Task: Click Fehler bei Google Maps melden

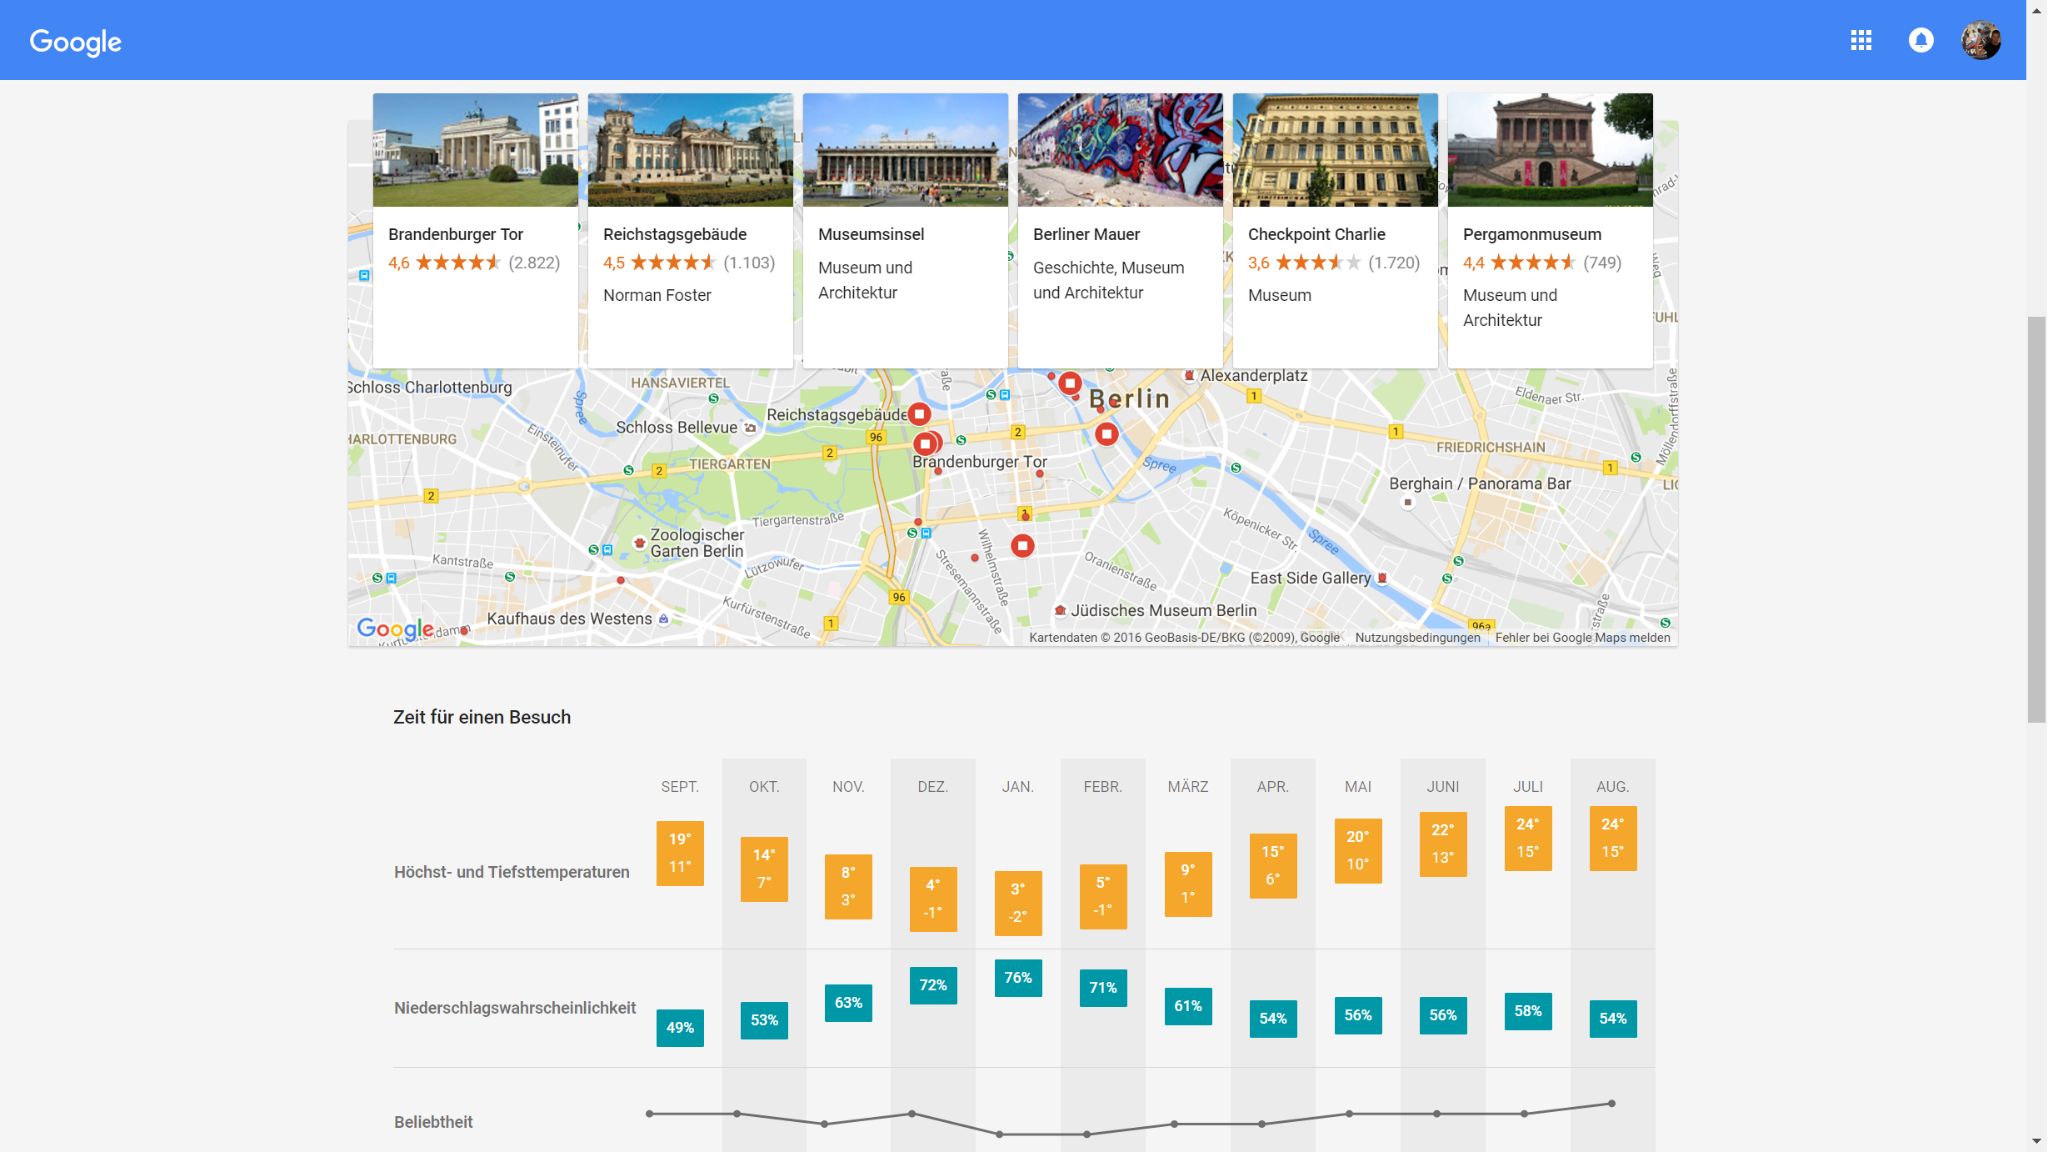Action: point(1582,638)
